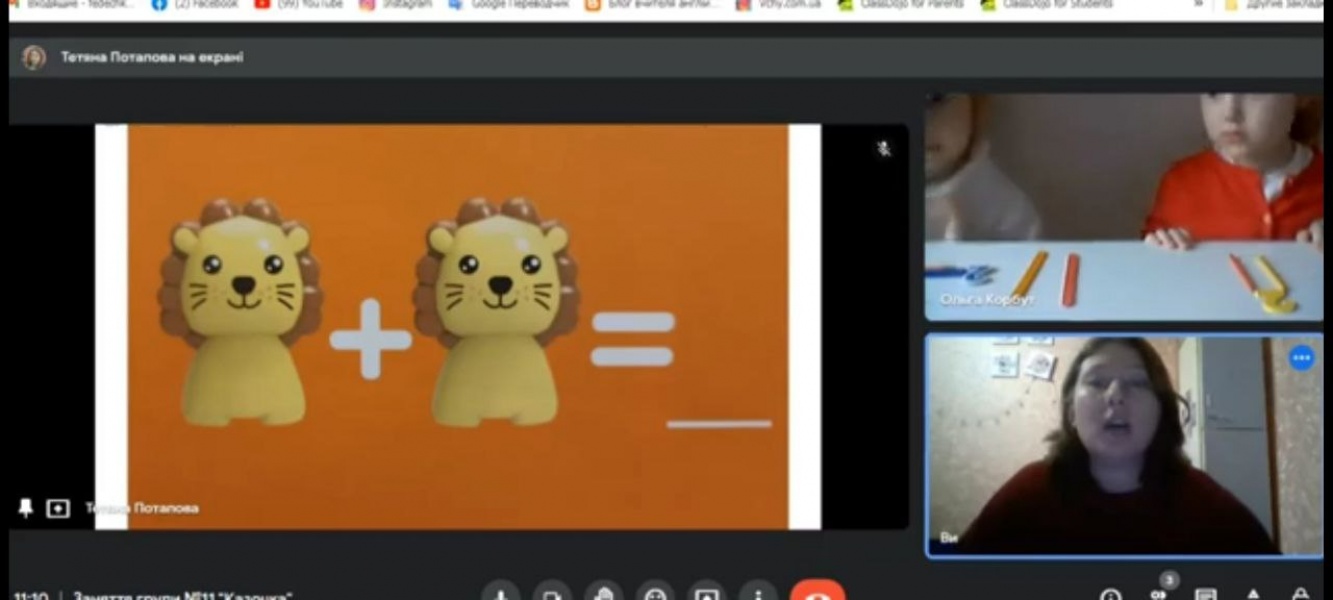1333x600 pixels.
Task: Open the YouTube bookmark
Action: click(x=298, y=5)
